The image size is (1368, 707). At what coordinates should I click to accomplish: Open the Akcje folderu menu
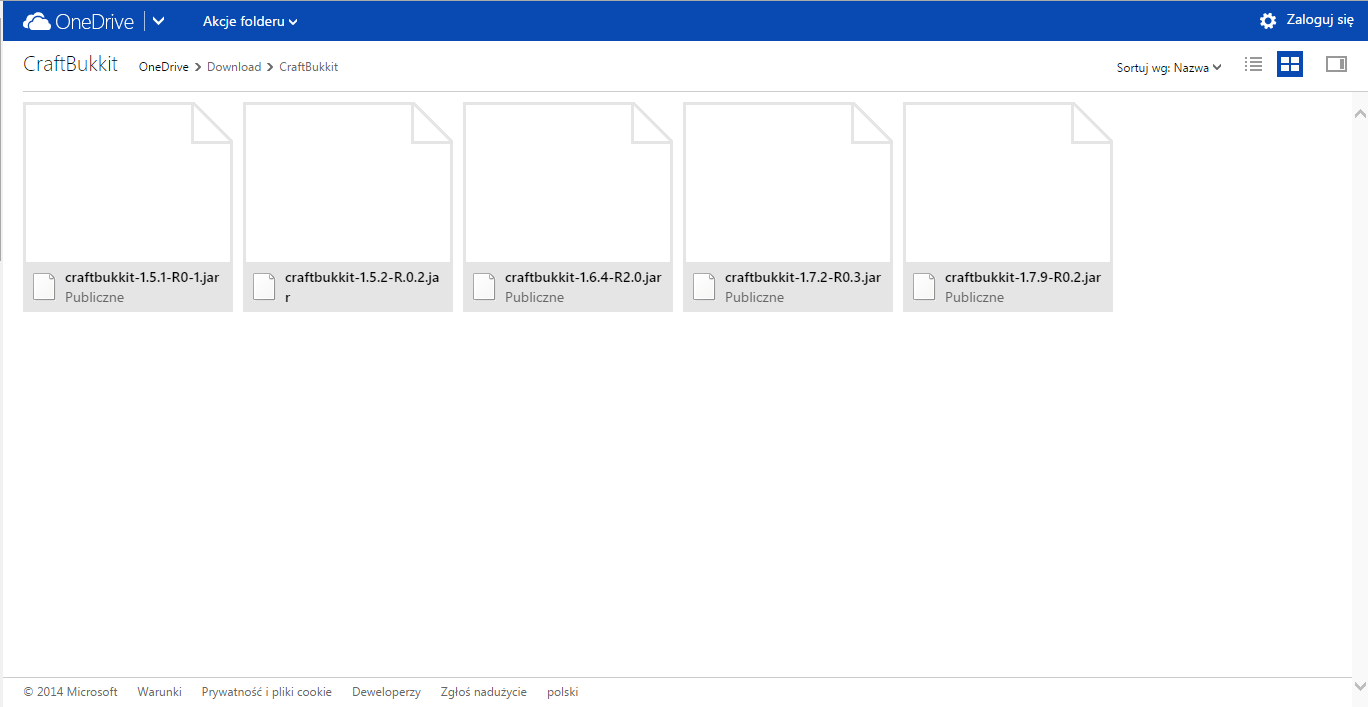coord(250,21)
